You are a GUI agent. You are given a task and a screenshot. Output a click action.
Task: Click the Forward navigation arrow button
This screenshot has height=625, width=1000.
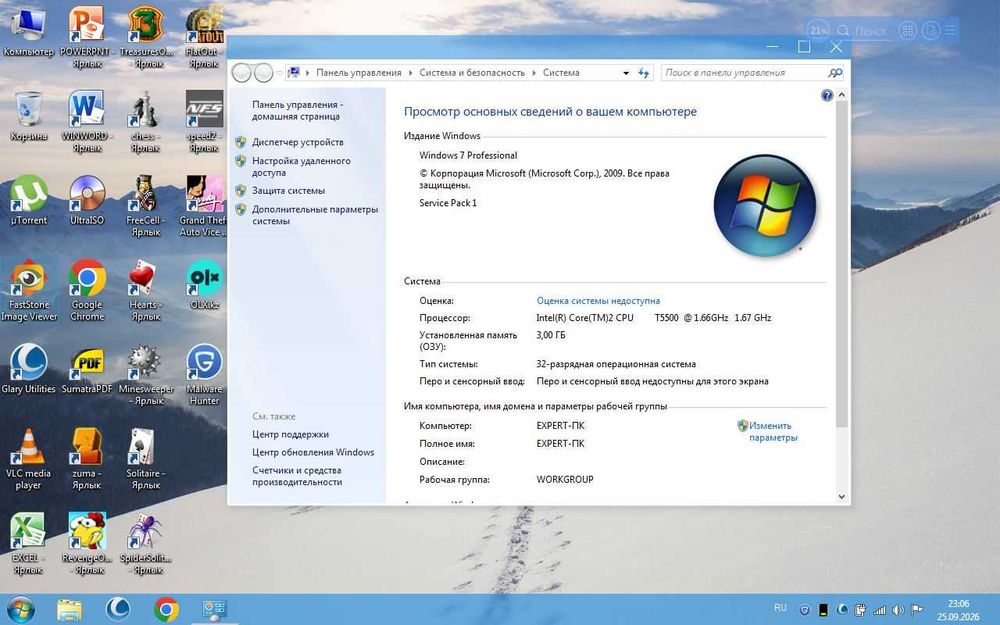pos(263,73)
